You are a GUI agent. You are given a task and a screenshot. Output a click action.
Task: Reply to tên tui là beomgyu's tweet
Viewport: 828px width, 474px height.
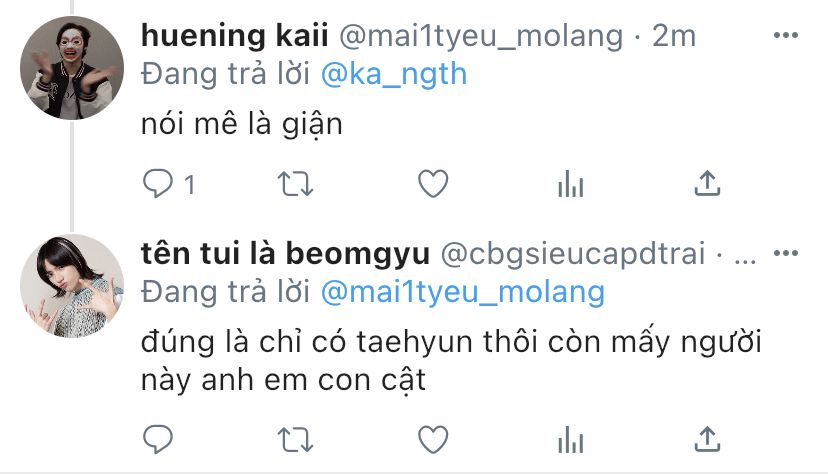point(158,440)
